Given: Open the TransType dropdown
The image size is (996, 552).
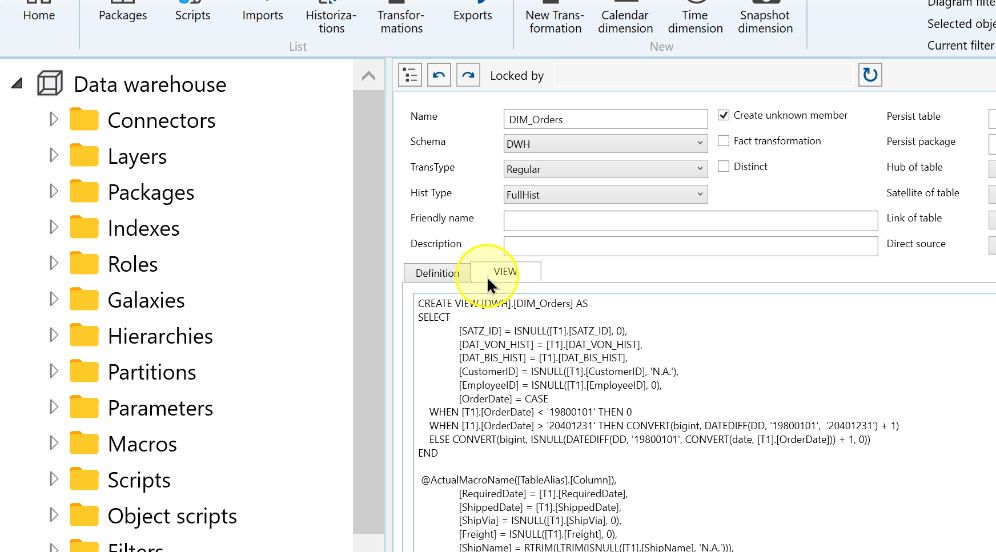Looking at the screenshot, I should [605, 169].
